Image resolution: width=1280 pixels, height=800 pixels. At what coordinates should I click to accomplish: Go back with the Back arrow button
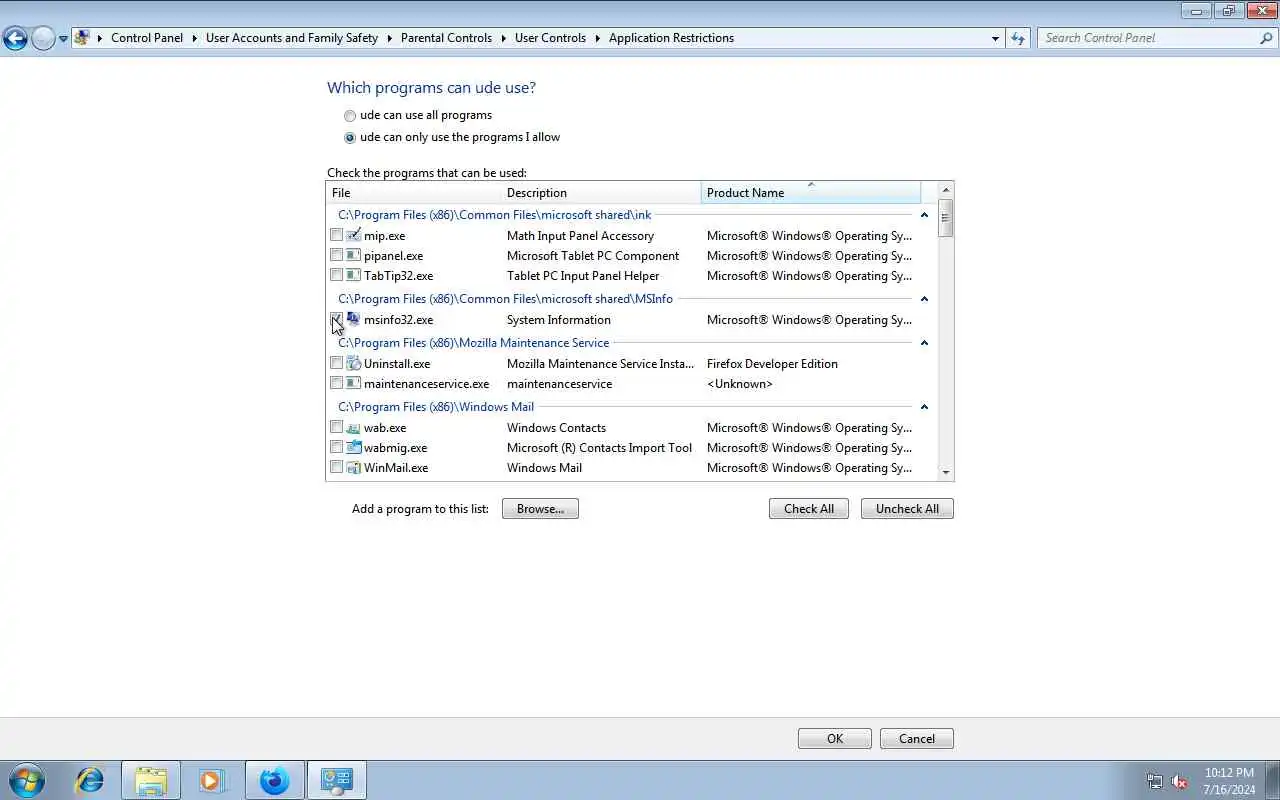click(x=15, y=38)
